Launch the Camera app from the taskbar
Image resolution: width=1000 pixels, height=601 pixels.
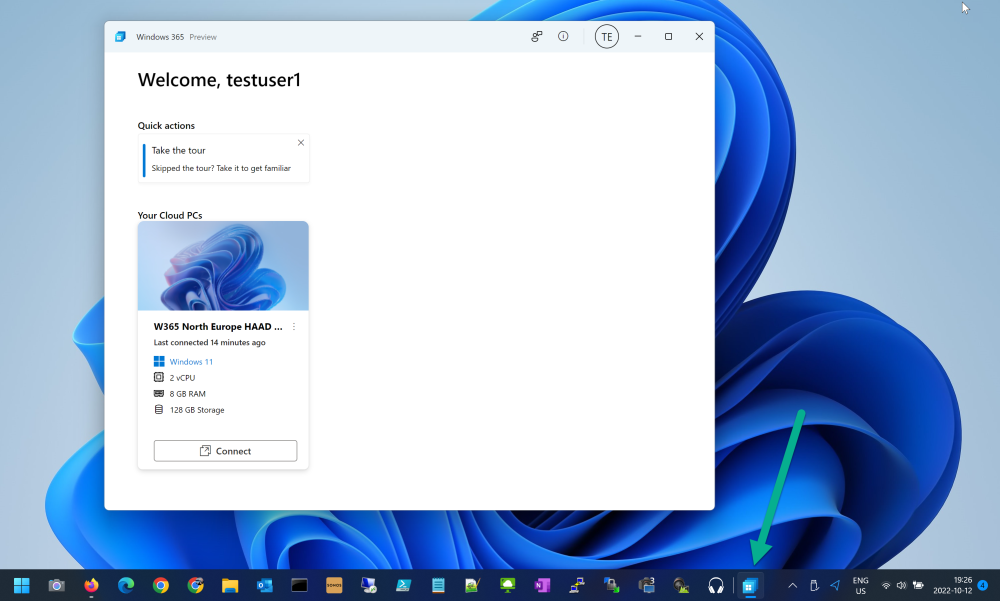57,585
